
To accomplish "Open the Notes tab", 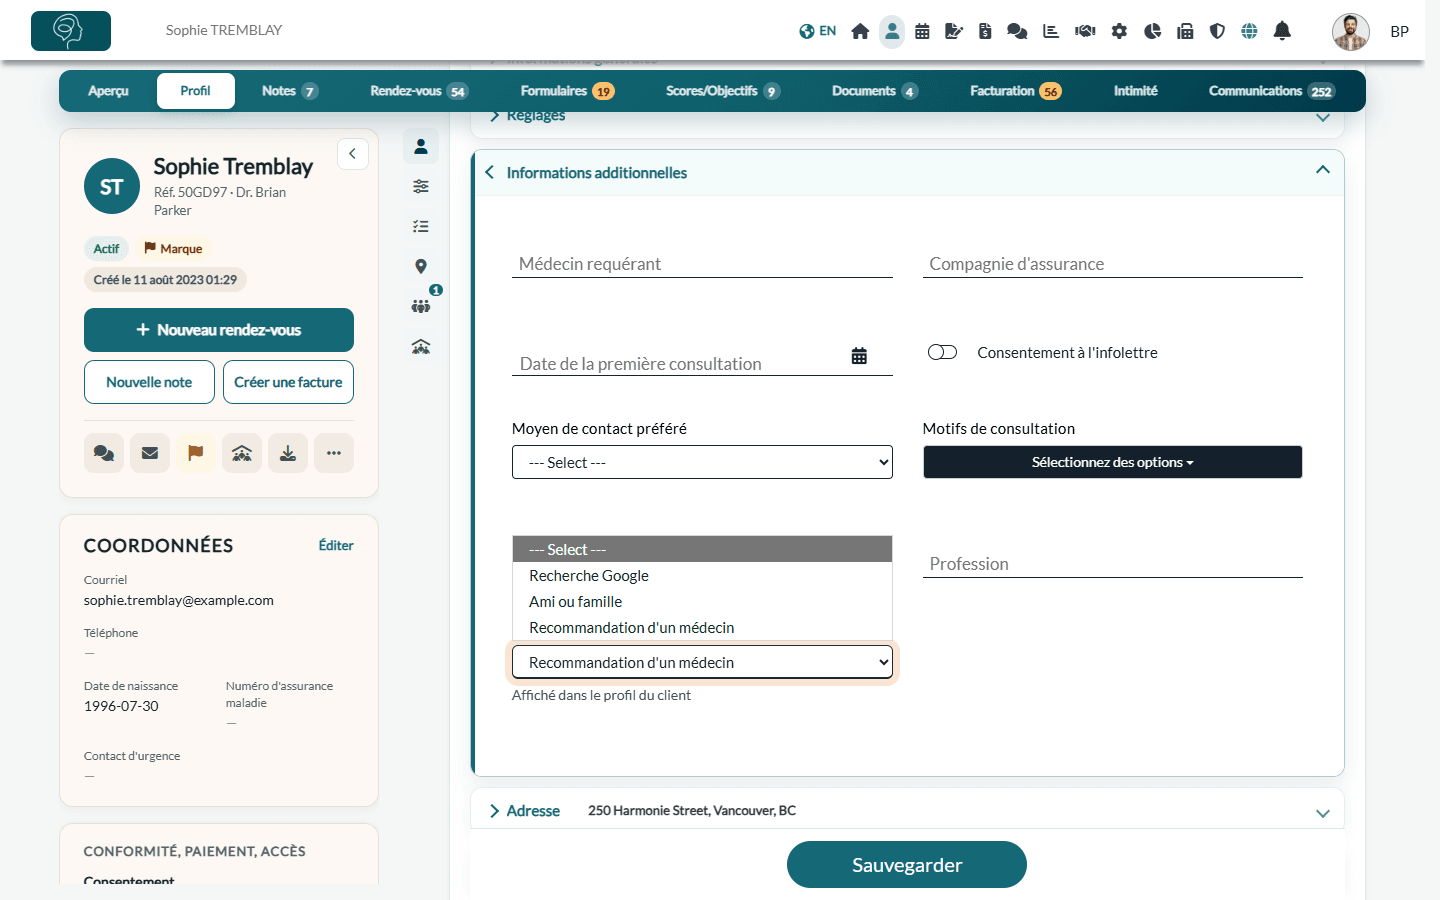I will click(289, 91).
